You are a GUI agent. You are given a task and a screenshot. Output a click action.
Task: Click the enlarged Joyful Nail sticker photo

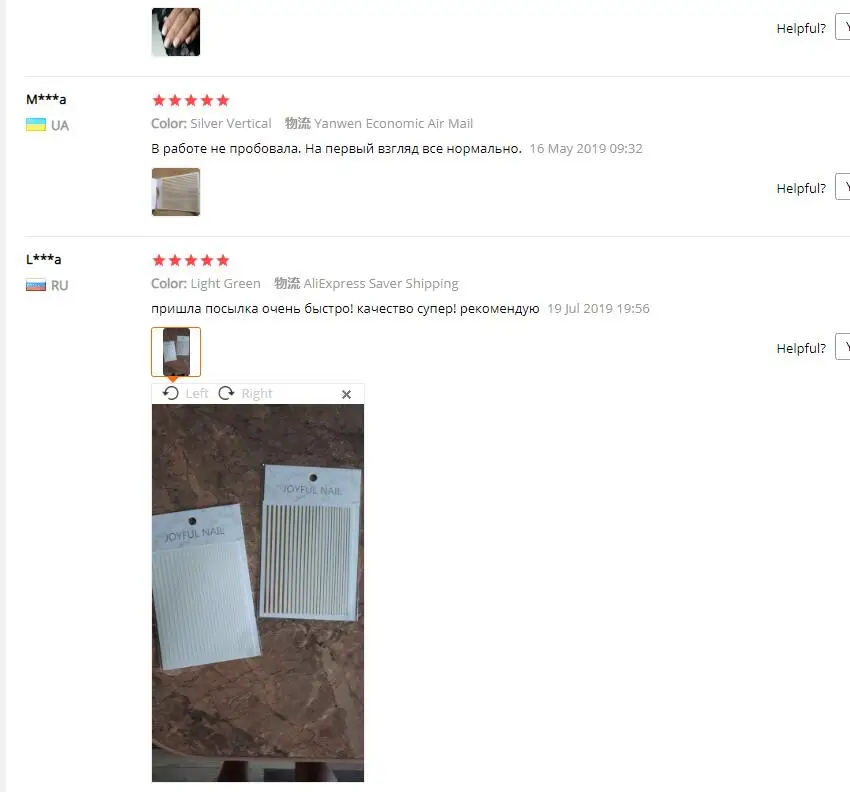257,593
